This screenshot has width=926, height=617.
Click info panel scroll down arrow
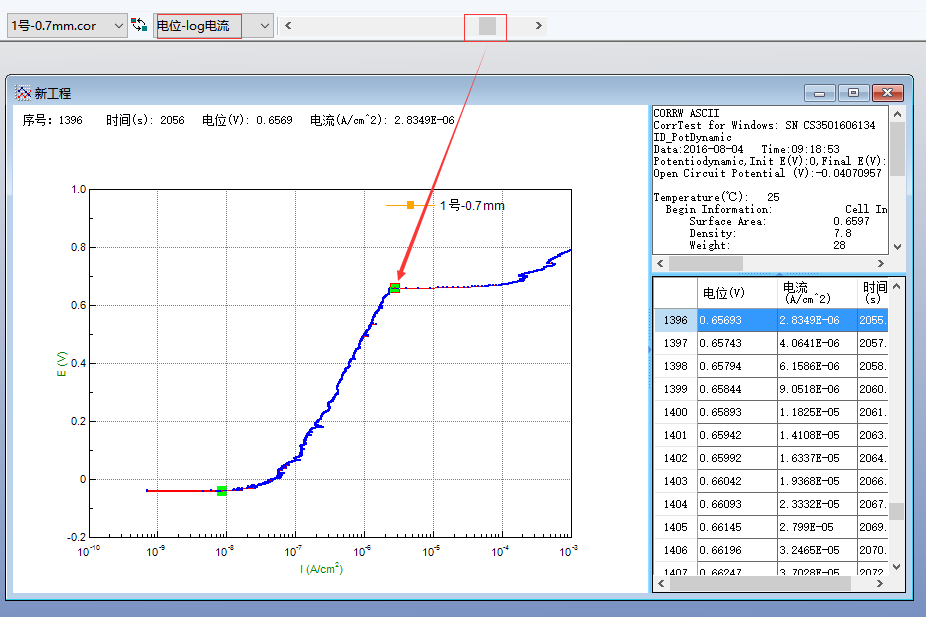click(x=897, y=247)
